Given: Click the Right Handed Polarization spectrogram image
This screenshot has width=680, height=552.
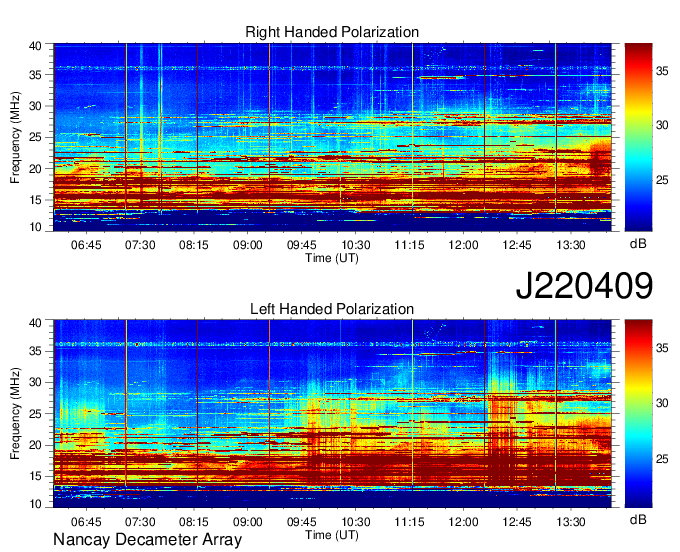Looking at the screenshot, I should click(333, 137).
